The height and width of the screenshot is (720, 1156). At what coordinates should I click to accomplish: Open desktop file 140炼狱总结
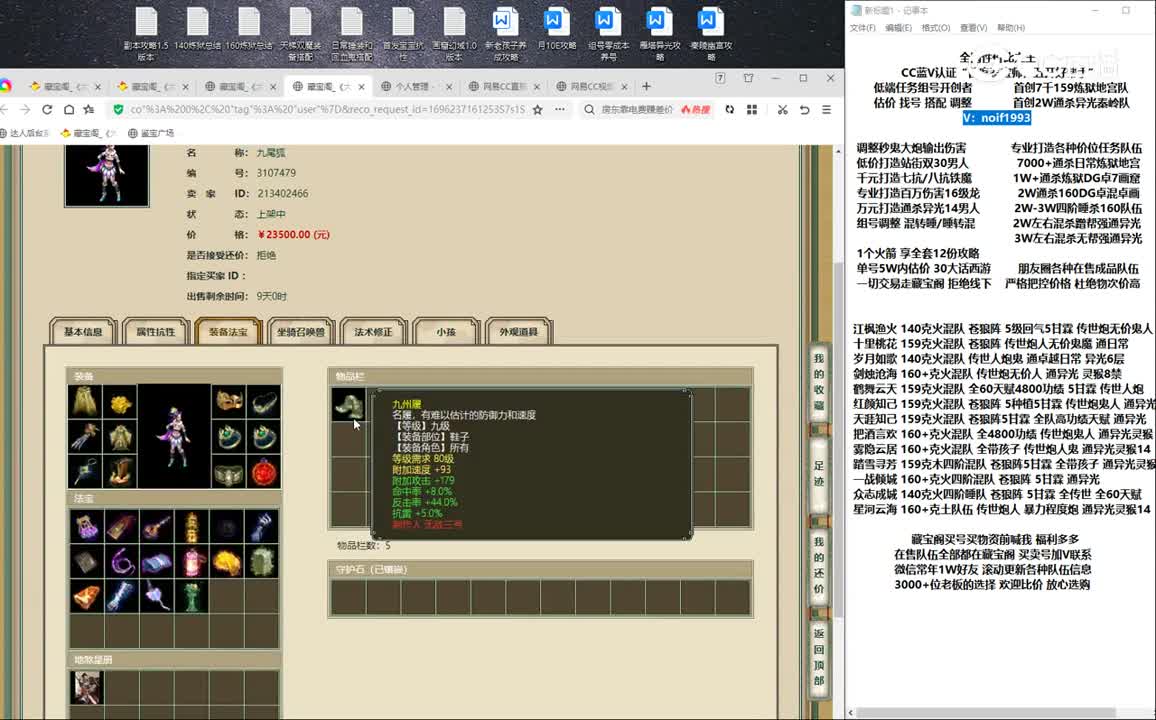tap(198, 29)
